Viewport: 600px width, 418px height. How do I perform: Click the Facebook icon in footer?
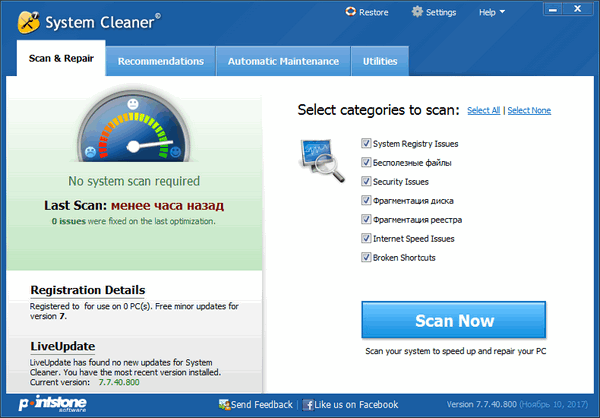click(308, 405)
